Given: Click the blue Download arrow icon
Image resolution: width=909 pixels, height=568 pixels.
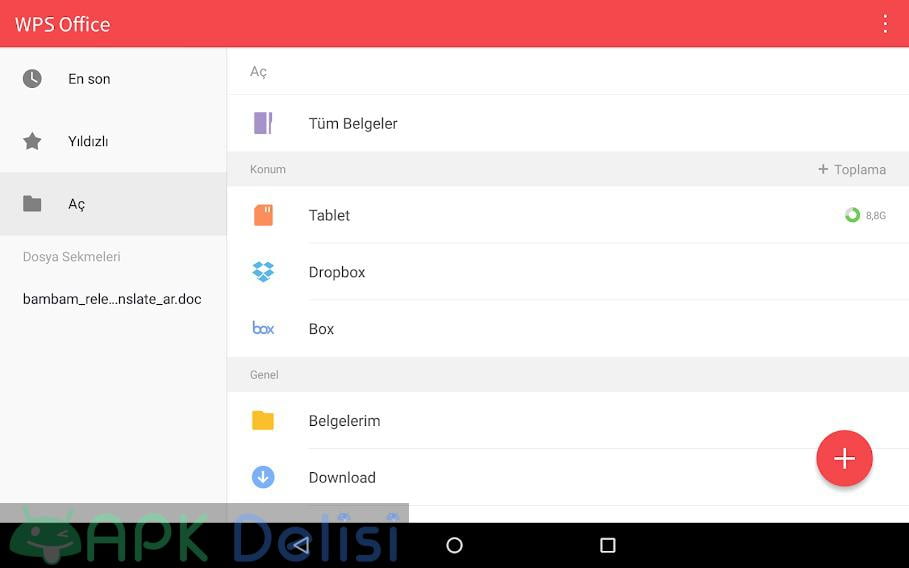Looking at the screenshot, I should 263,477.
